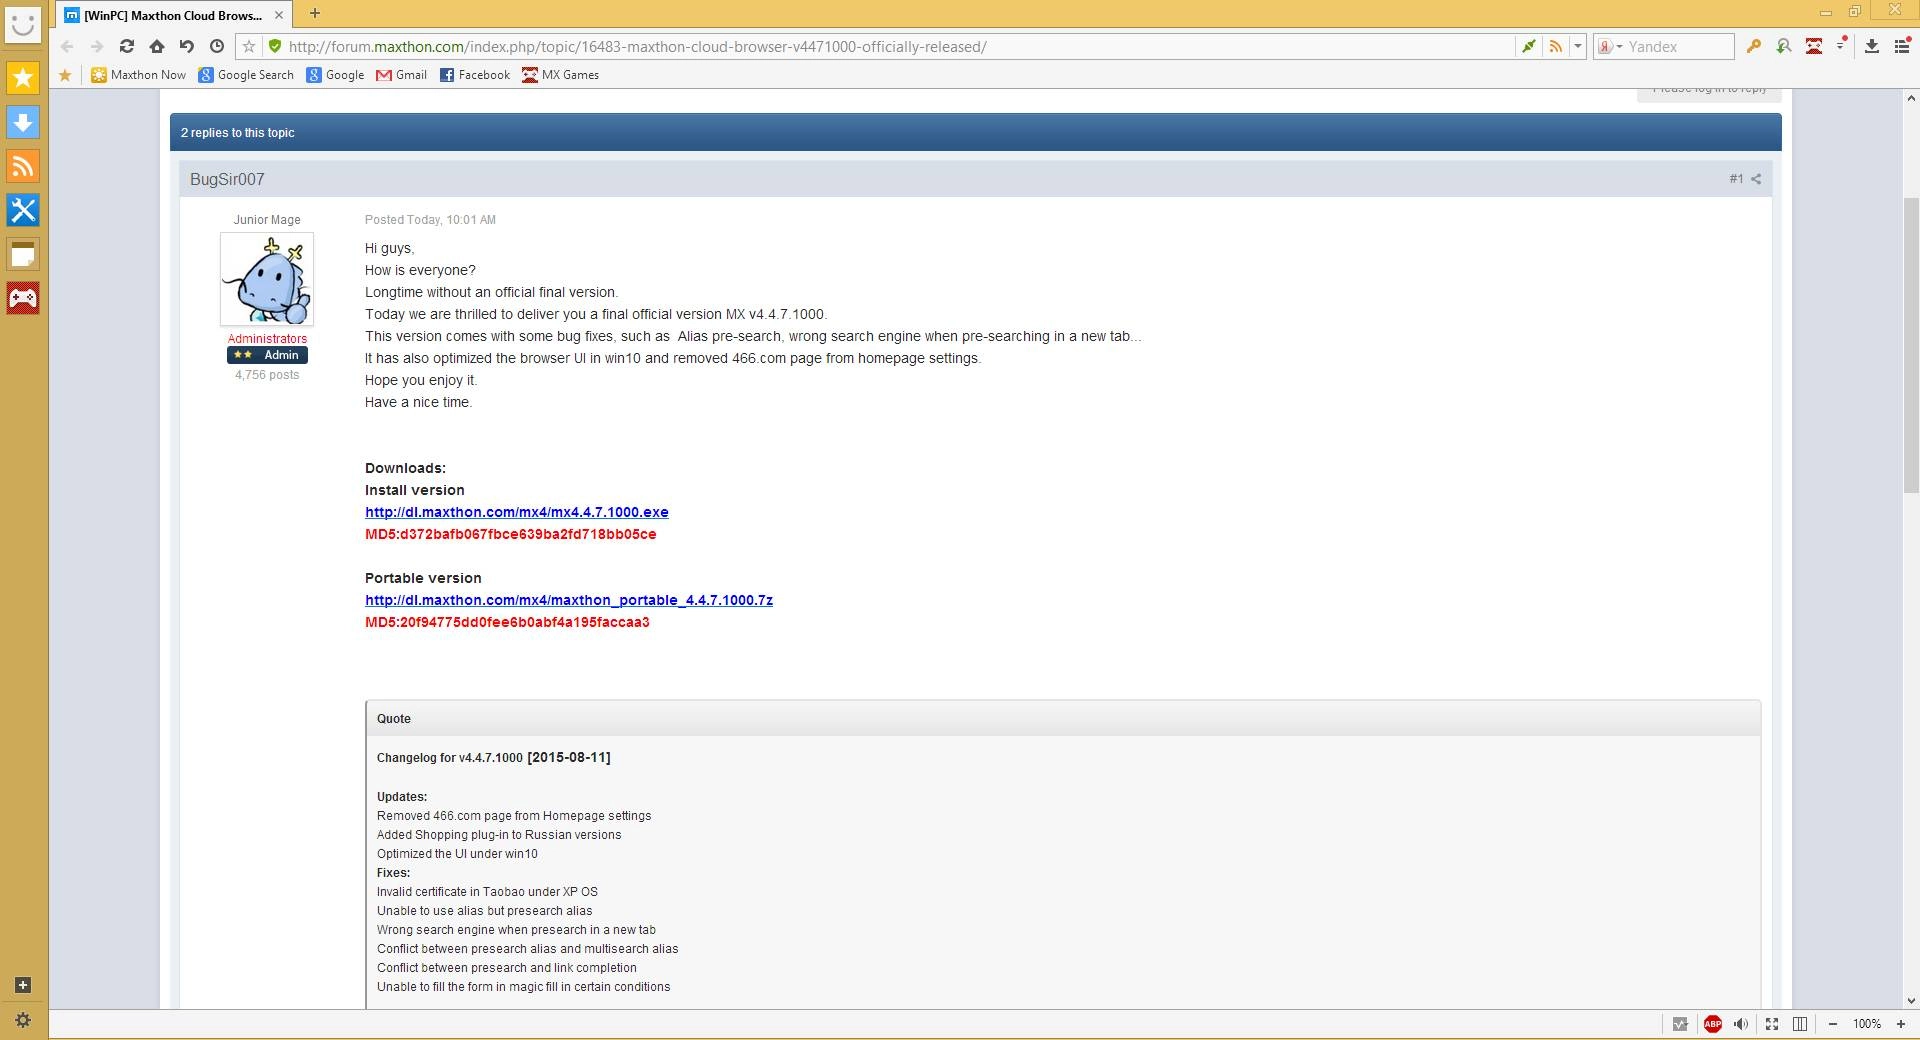Click post number #1 permalink

pyautogui.click(x=1736, y=179)
